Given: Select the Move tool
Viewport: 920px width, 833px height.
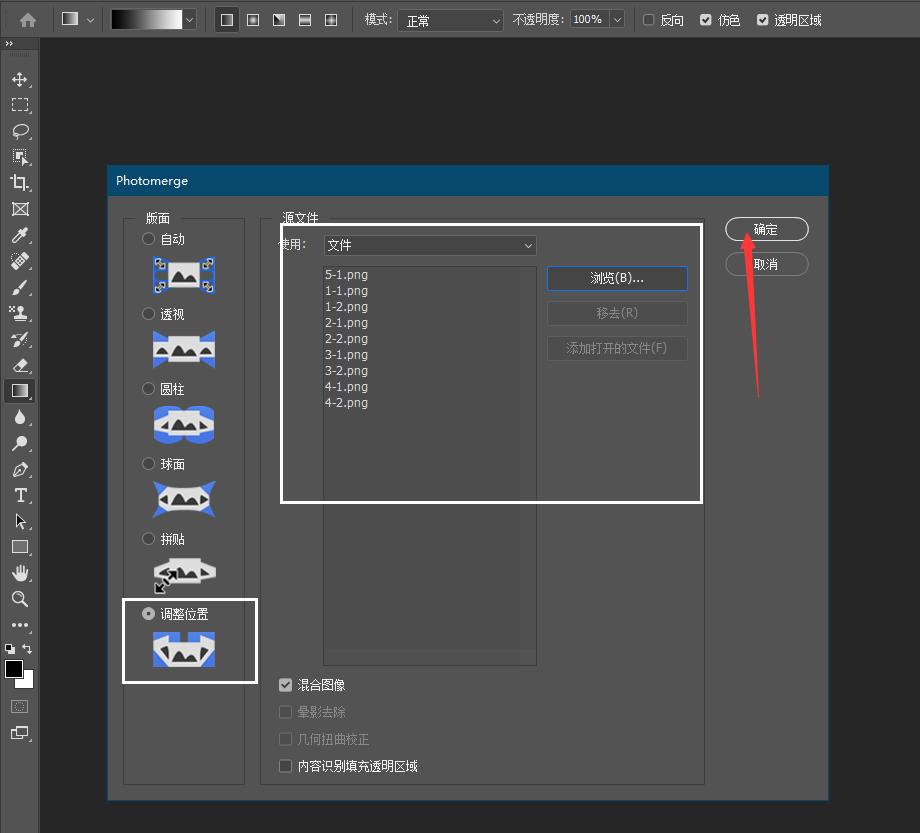Looking at the screenshot, I should [19, 79].
